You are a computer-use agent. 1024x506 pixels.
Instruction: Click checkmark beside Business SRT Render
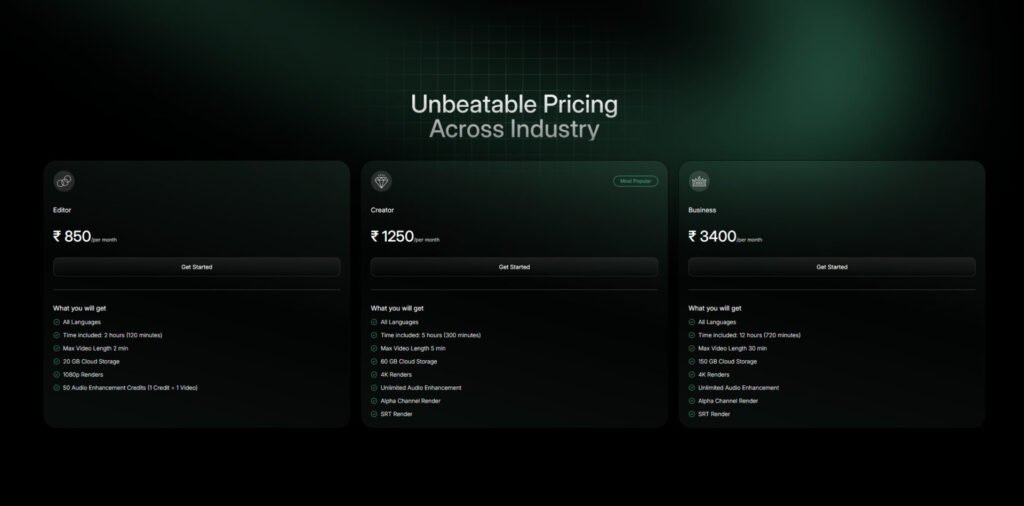pos(692,414)
